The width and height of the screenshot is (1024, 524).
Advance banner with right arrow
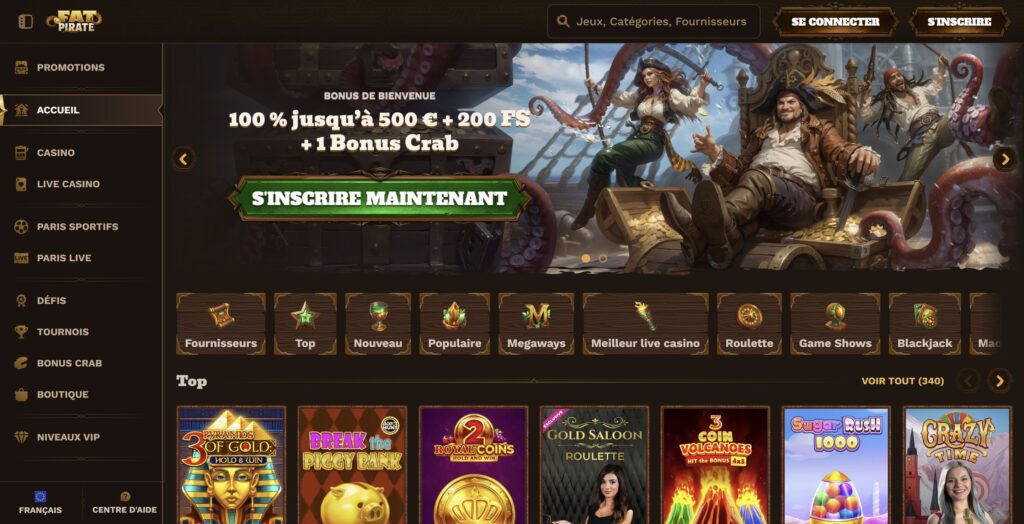pyautogui.click(x=1004, y=159)
